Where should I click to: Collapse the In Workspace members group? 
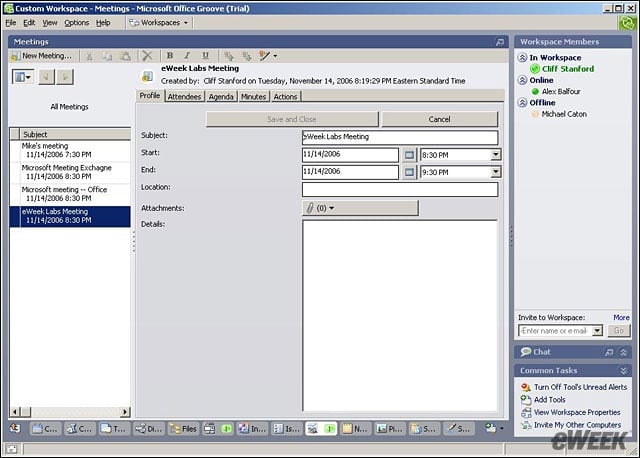click(522, 58)
